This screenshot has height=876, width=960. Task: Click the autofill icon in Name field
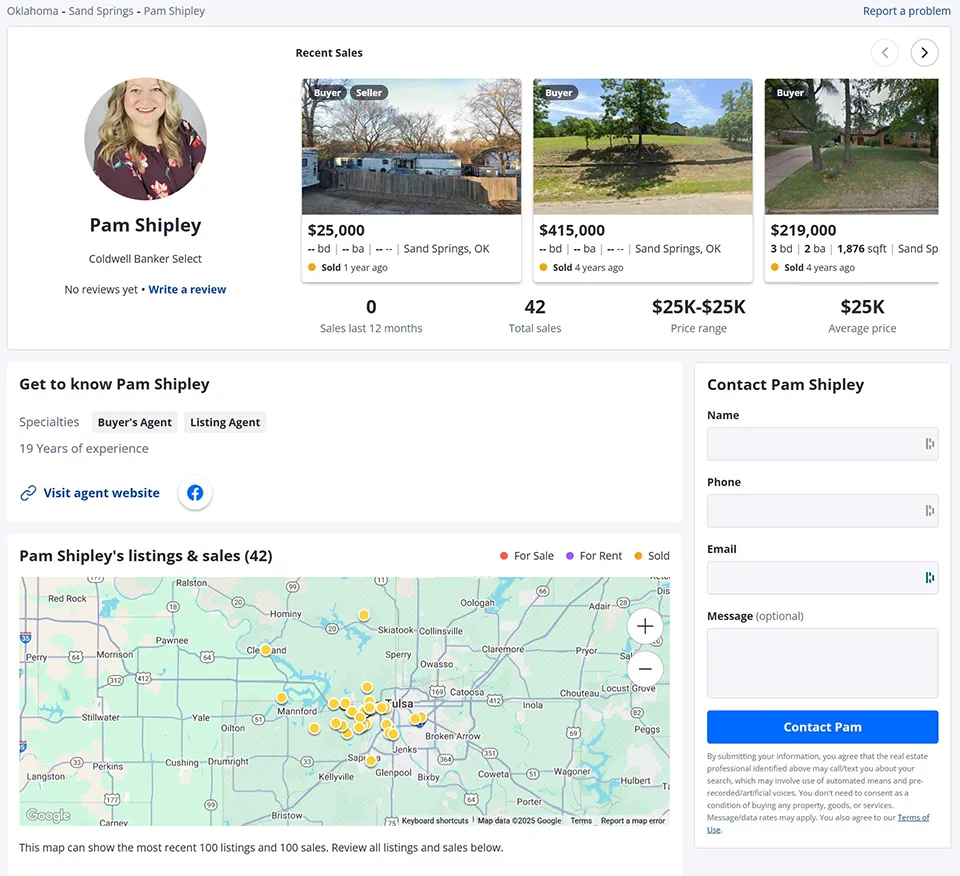point(929,444)
